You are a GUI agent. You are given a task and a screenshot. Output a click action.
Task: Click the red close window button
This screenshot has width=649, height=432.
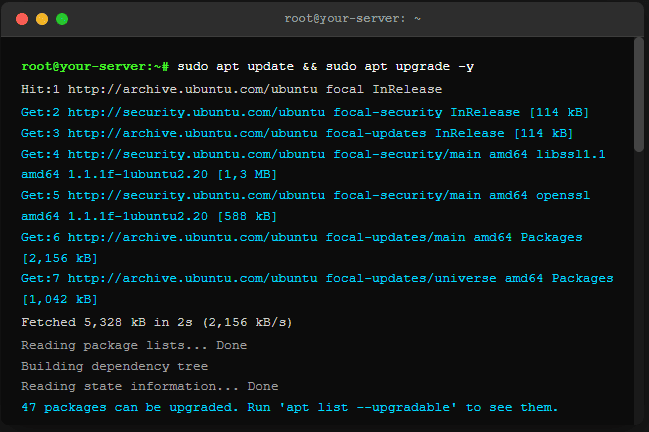coord(21,18)
